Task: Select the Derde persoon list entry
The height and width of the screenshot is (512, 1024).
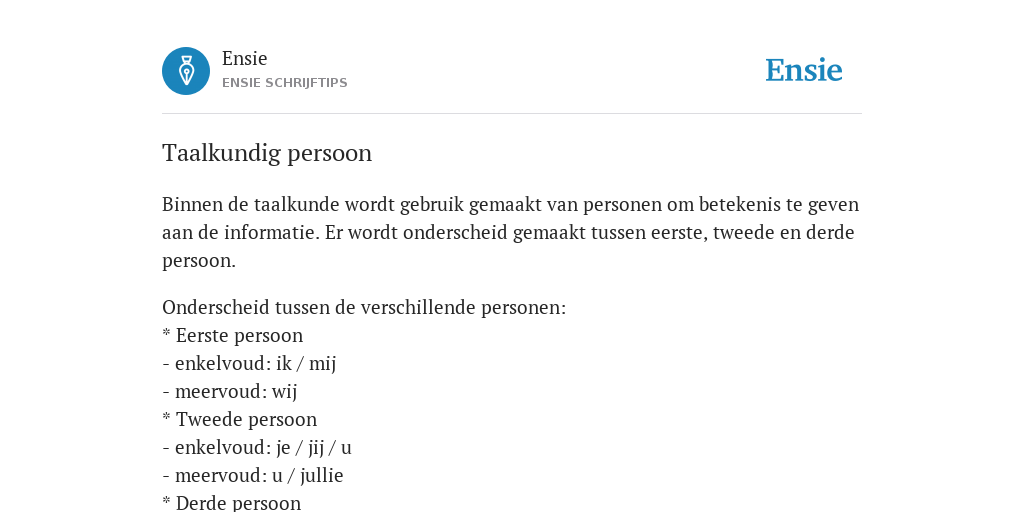Action: click(x=232, y=504)
